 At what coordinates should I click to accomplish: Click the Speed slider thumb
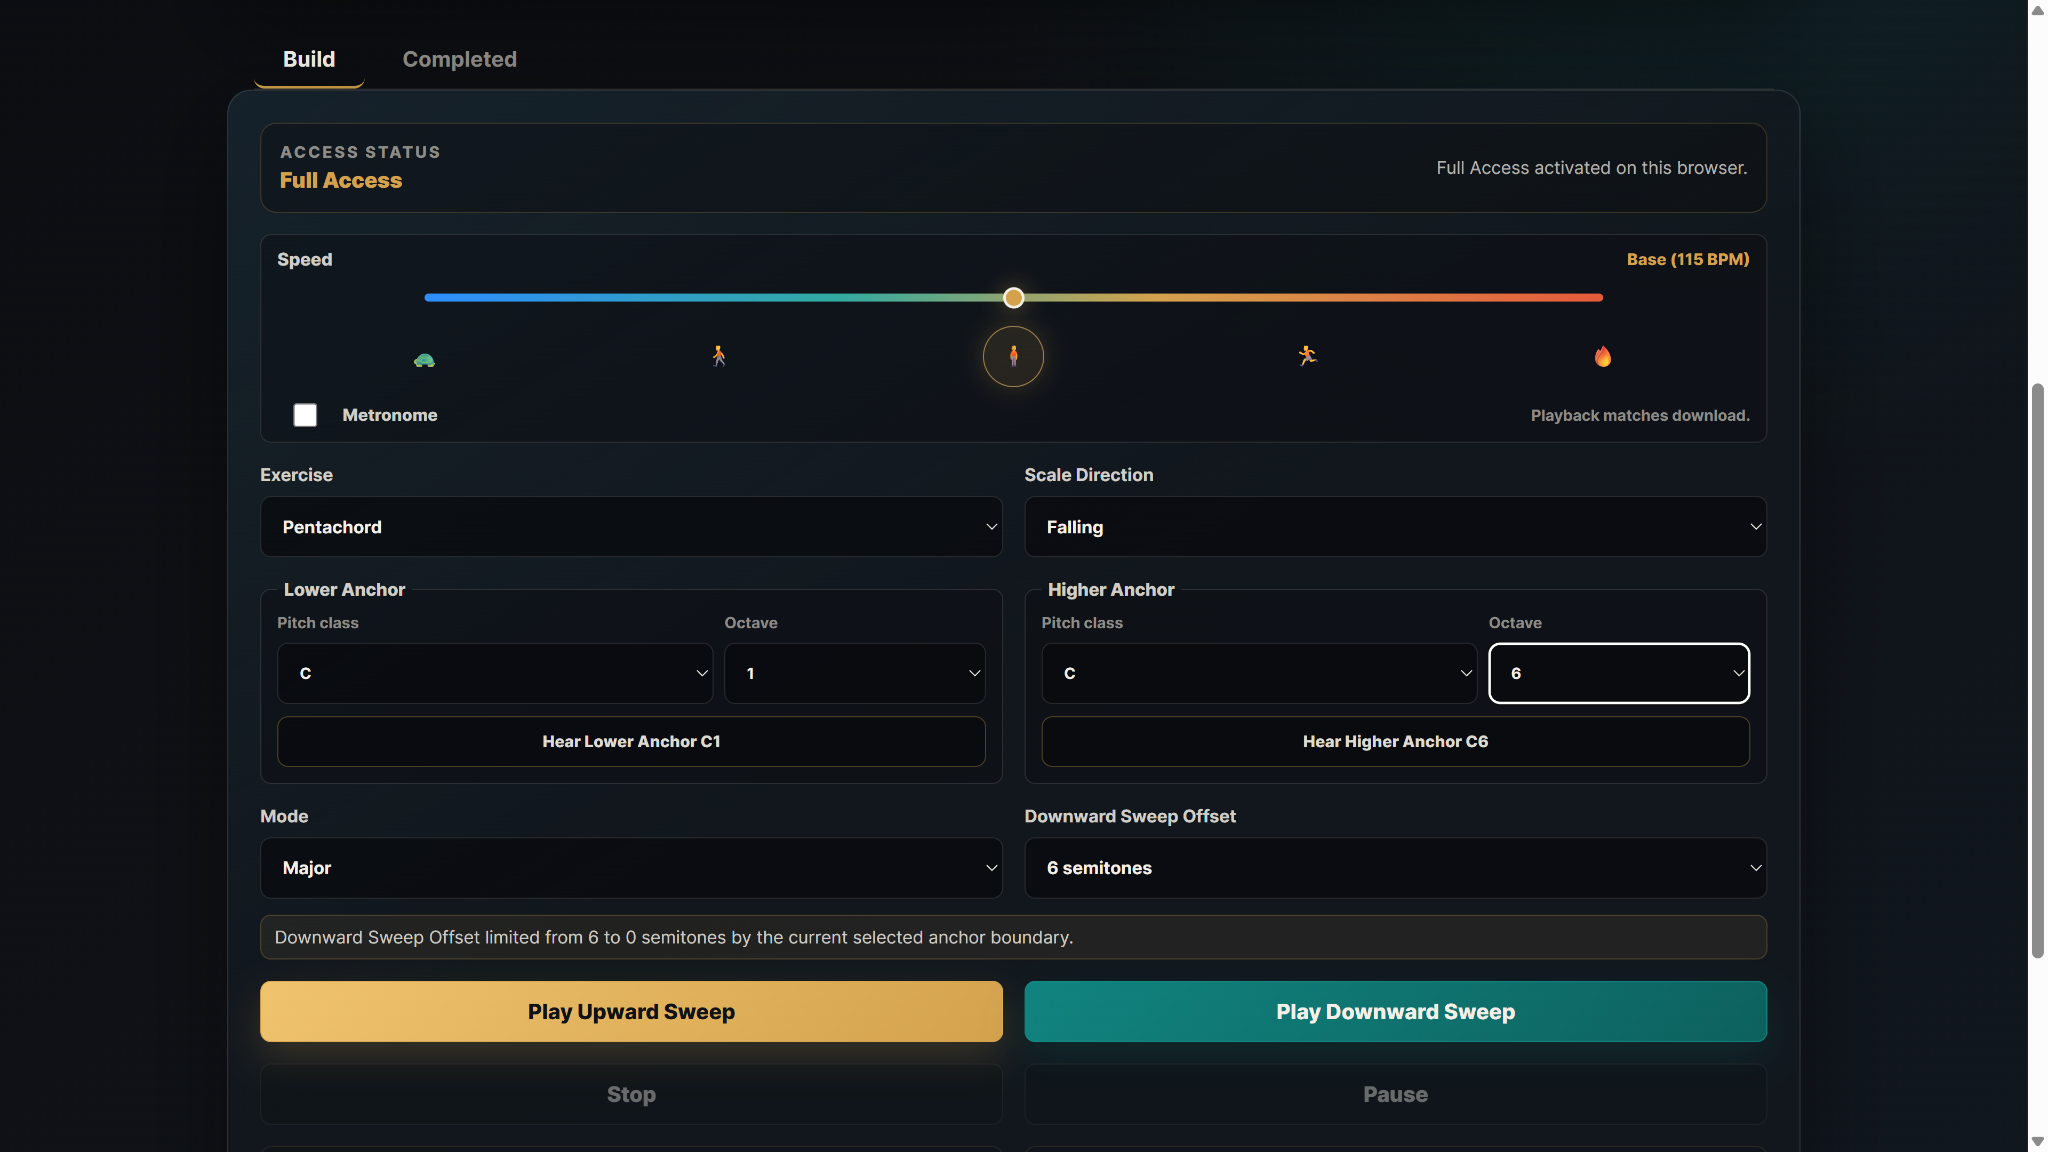coord(1013,297)
